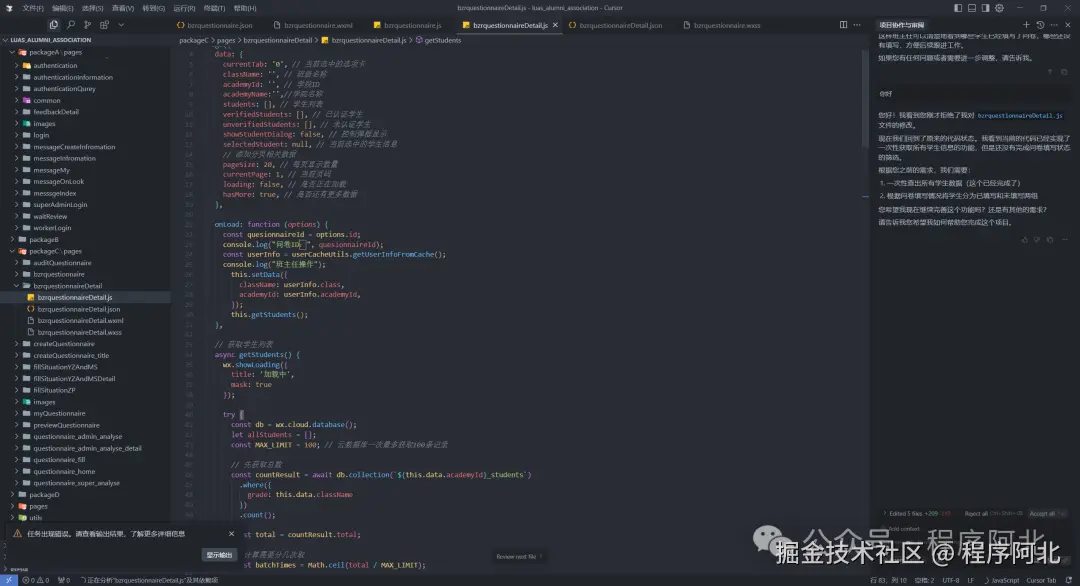Click packageC in the breadcrumb
Image resolution: width=1080 pixels, height=586 pixels.
click(x=194, y=41)
